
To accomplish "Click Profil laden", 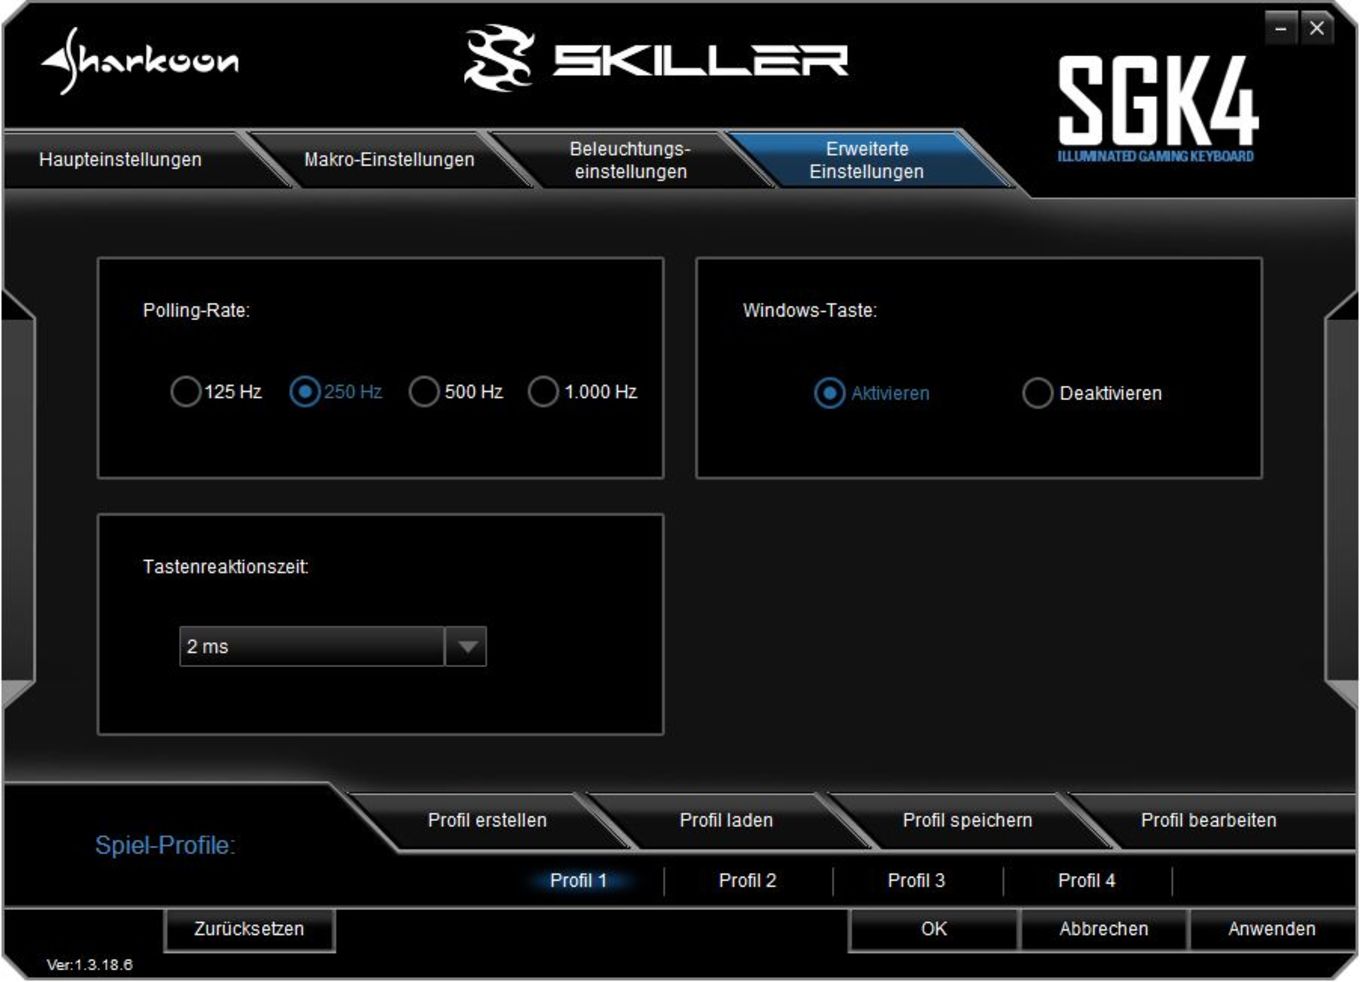I will point(726,820).
